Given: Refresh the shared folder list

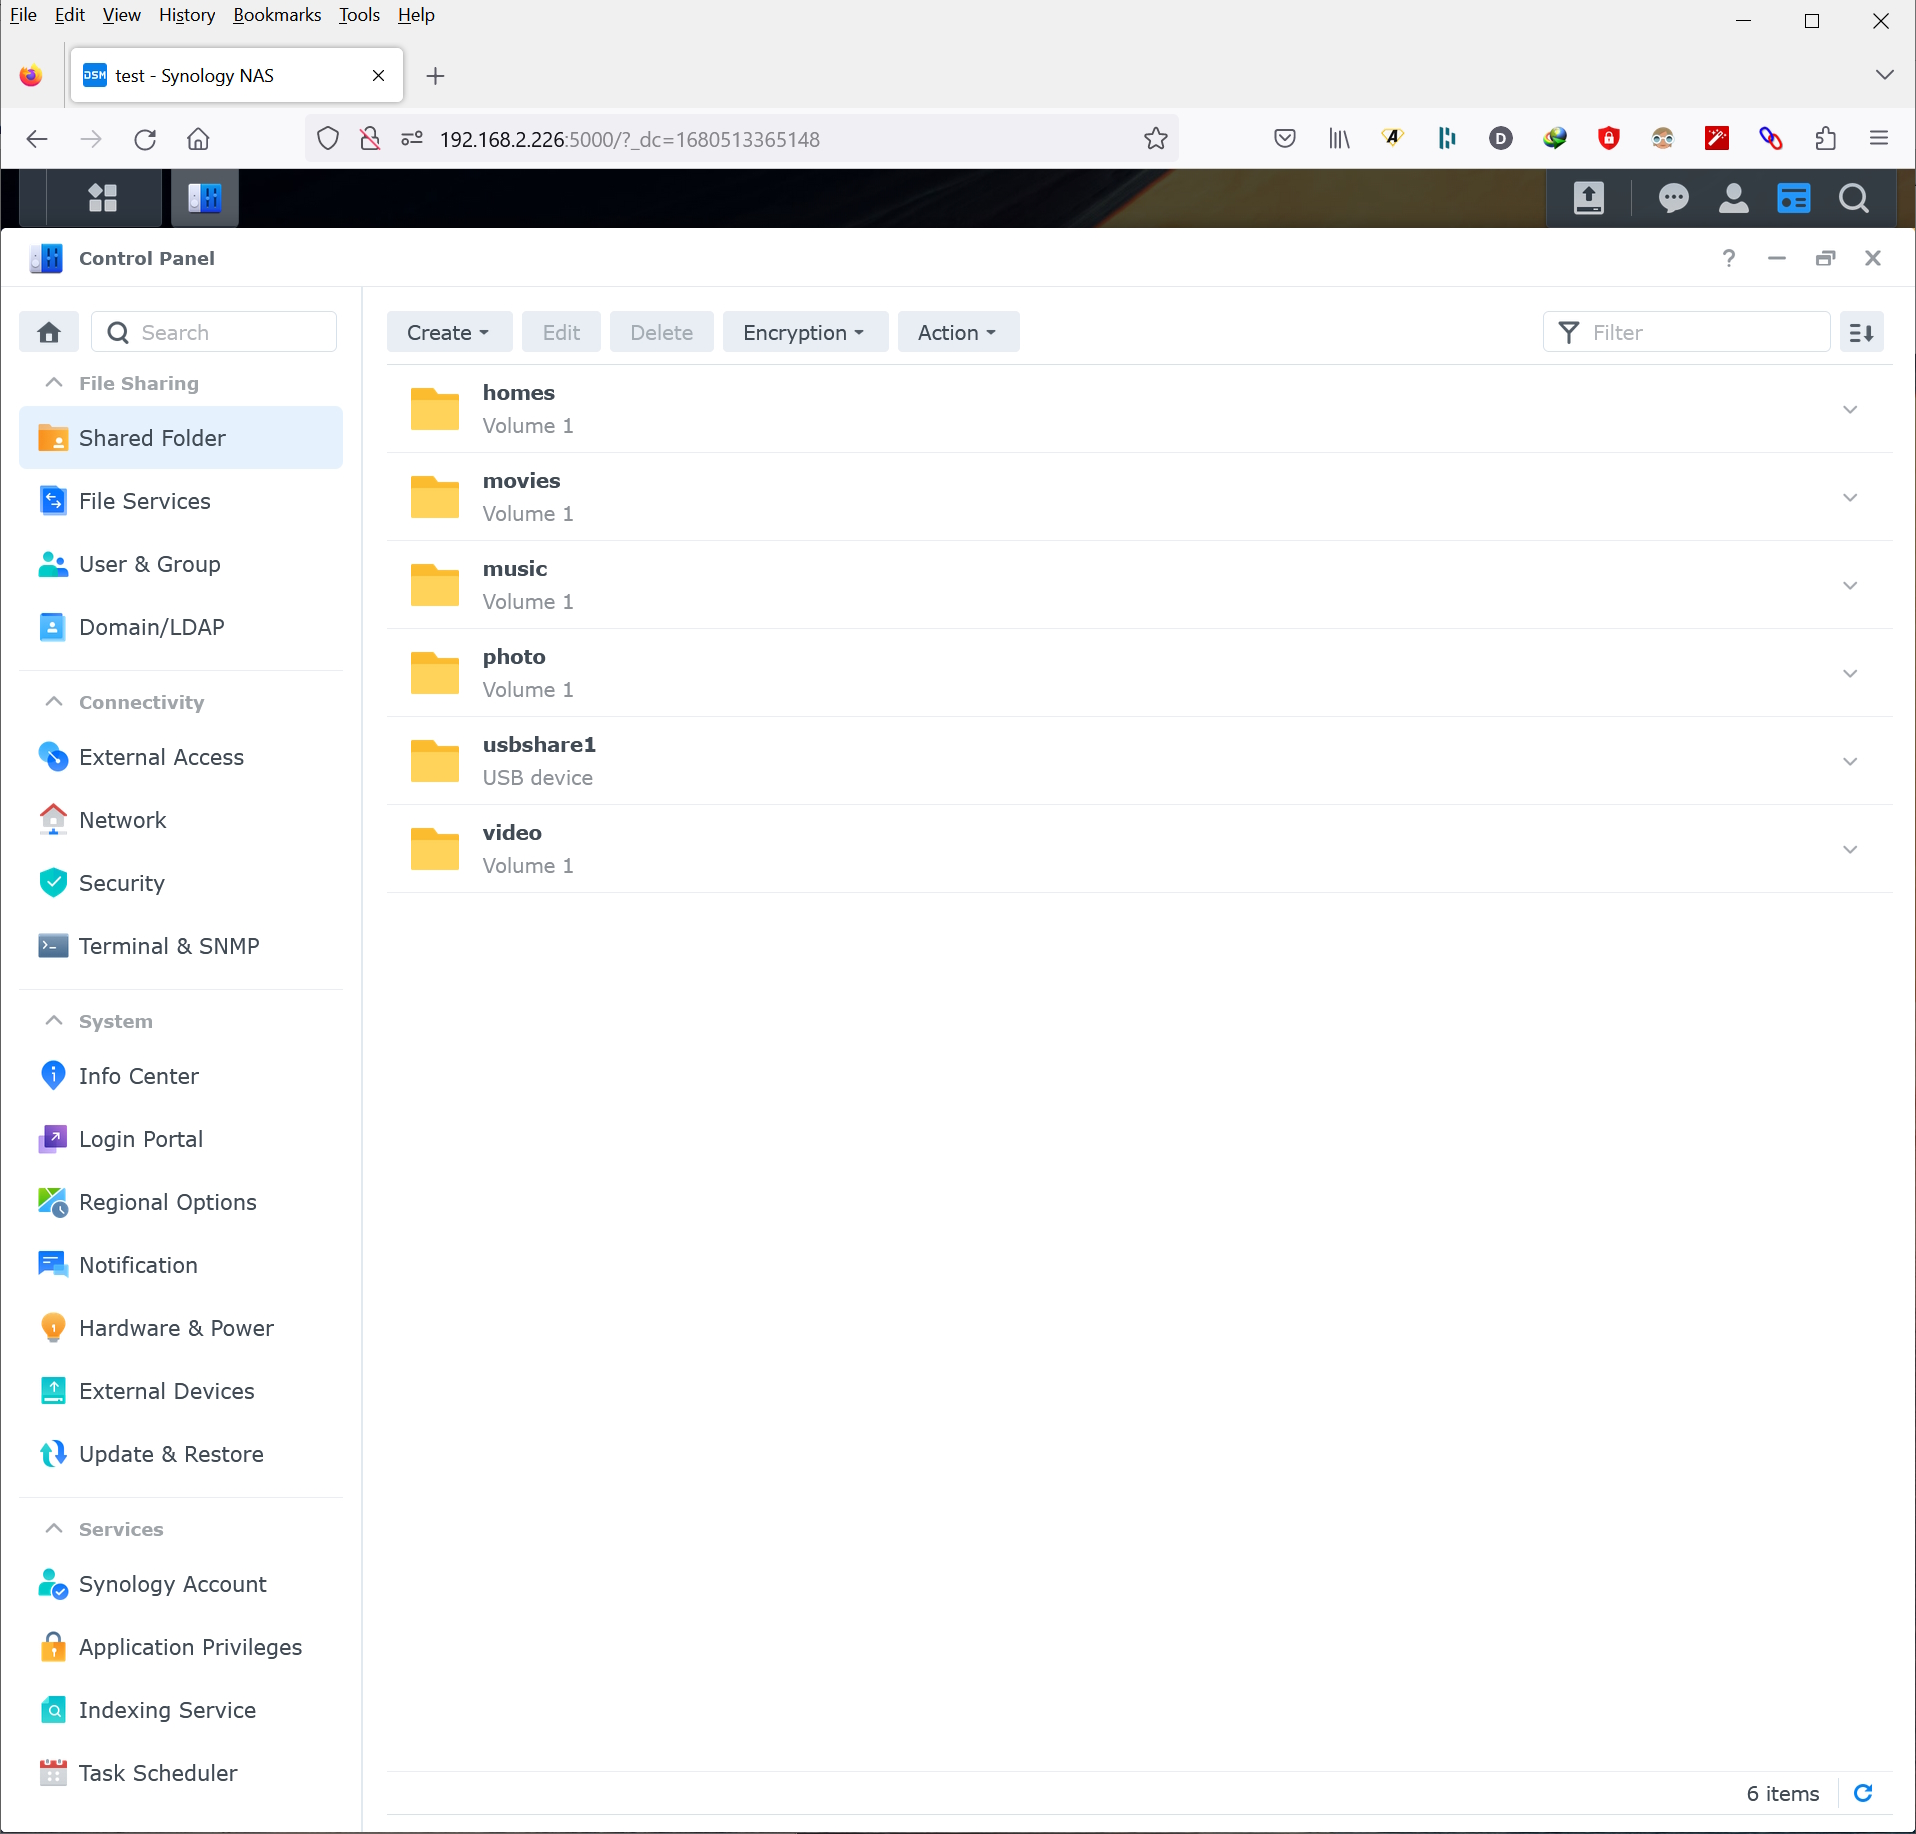Looking at the screenshot, I should coord(1863,1793).
